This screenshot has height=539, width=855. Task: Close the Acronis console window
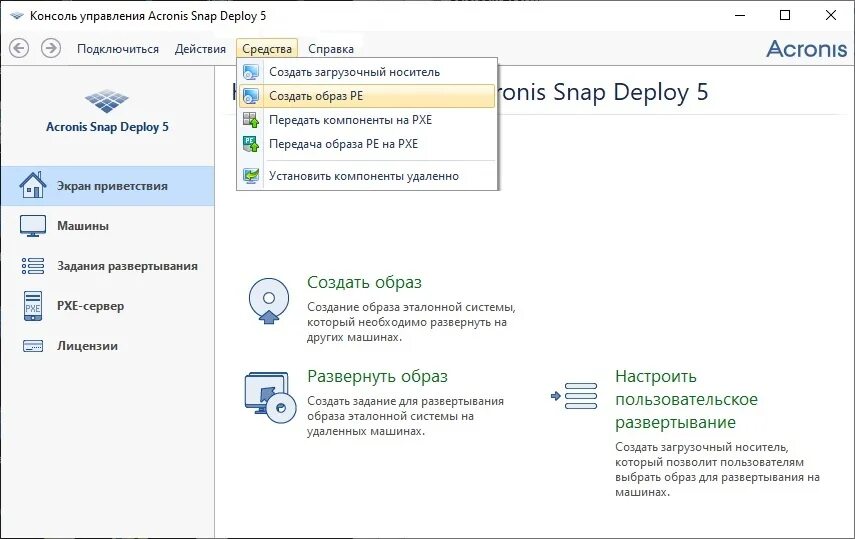click(830, 15)
